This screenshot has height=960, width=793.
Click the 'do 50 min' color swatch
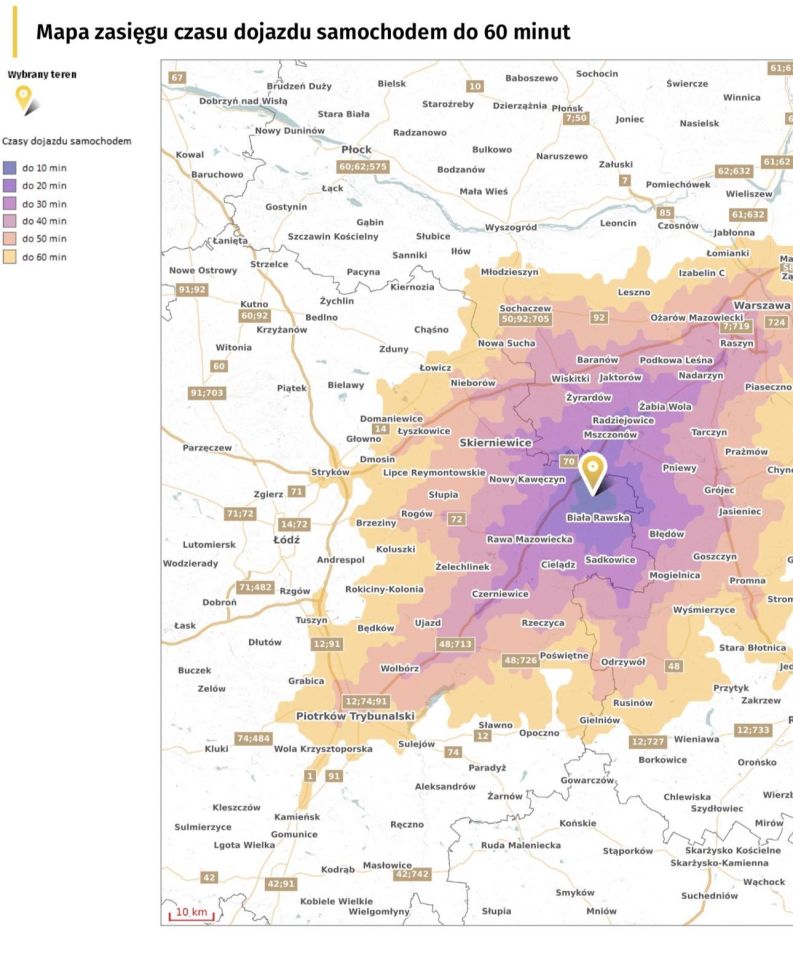(10, 239)
